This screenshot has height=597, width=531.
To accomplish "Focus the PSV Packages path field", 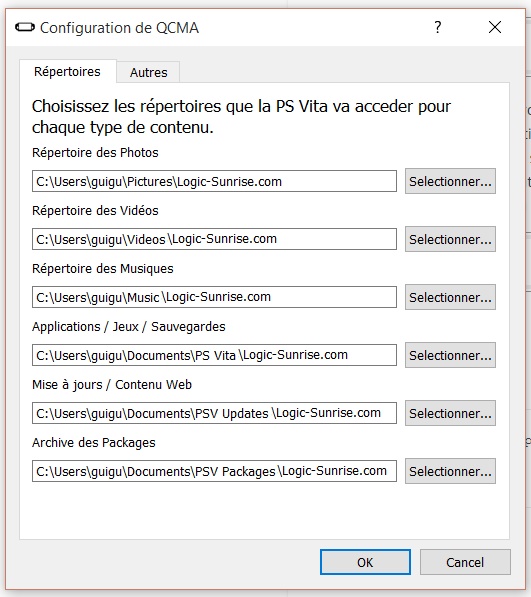I will point(214,471).
